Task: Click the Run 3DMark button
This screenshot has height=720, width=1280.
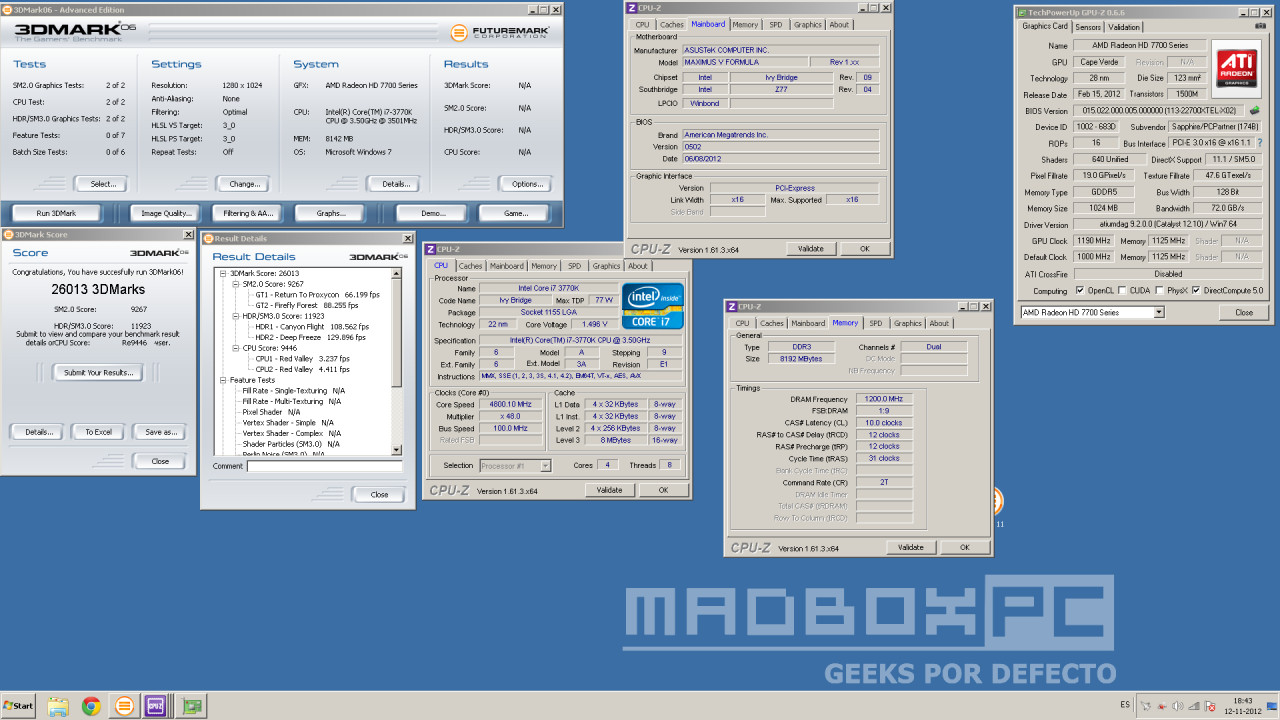Action: 56,213
